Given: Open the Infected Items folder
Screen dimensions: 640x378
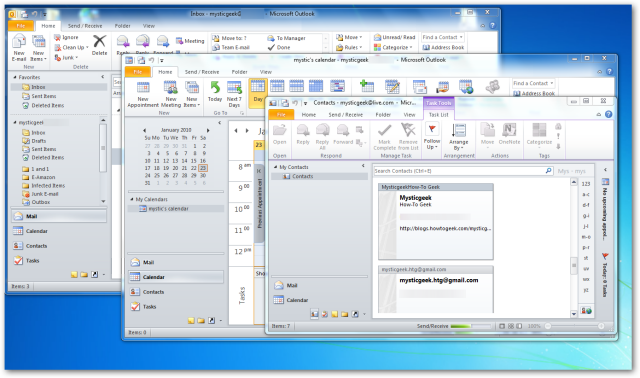Looking at the screenshot, I should pos(44,185).
